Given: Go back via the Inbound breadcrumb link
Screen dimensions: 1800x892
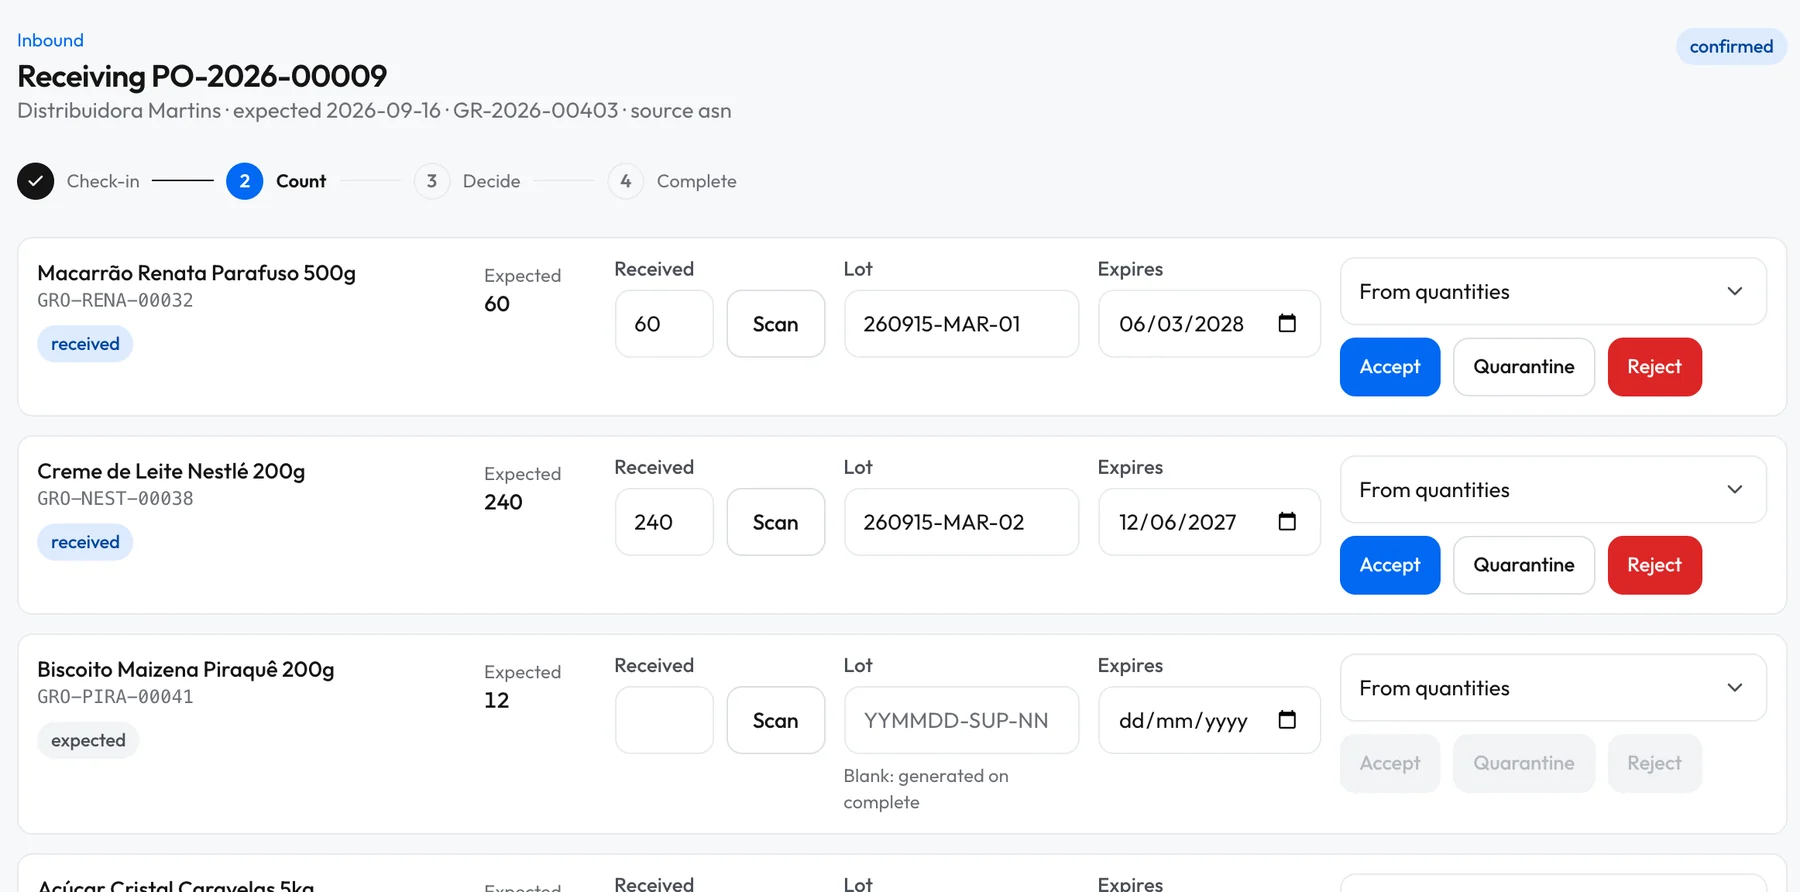Looking at the screenshot, I should (50, 40).
